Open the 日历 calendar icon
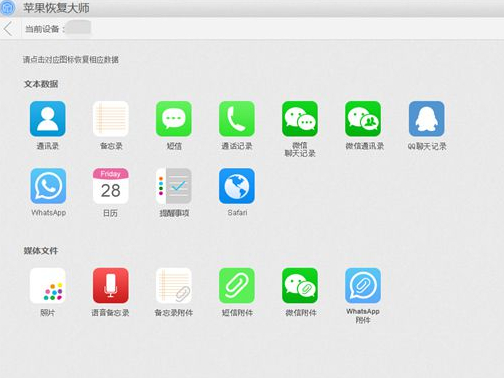The width and height of the screenshot is (504, 378). tap(111, 186)
